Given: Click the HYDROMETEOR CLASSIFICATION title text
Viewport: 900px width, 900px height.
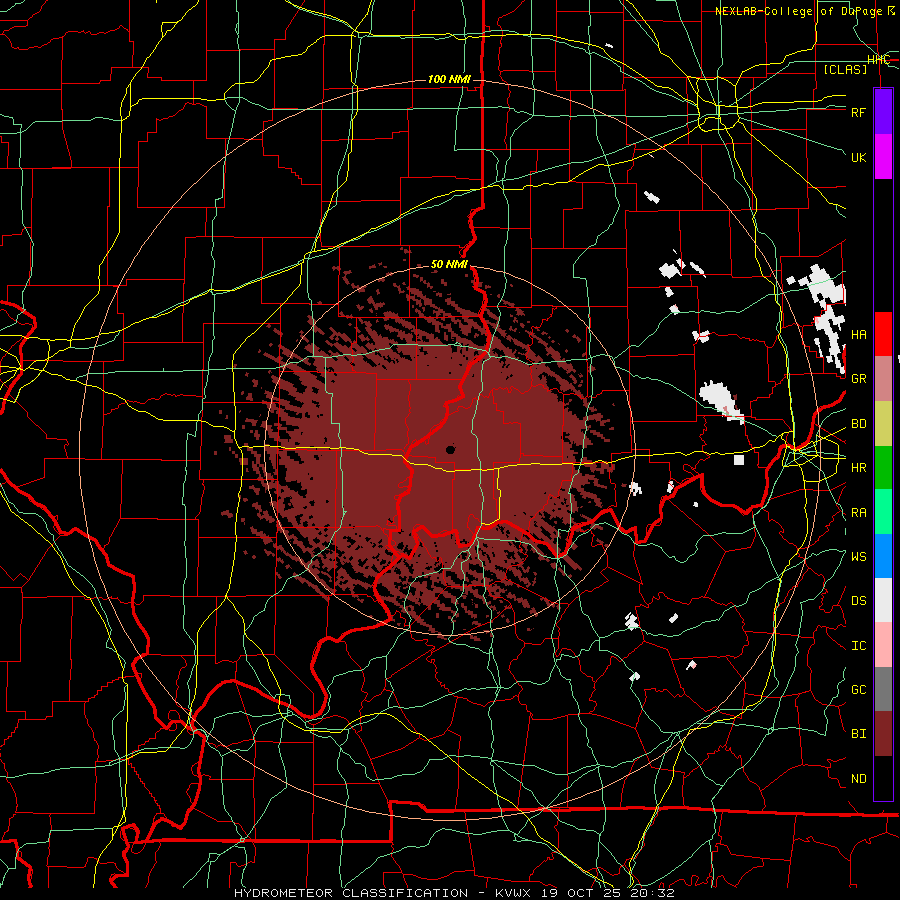Looking at the screenshot, I should click(x=351, y=893).
